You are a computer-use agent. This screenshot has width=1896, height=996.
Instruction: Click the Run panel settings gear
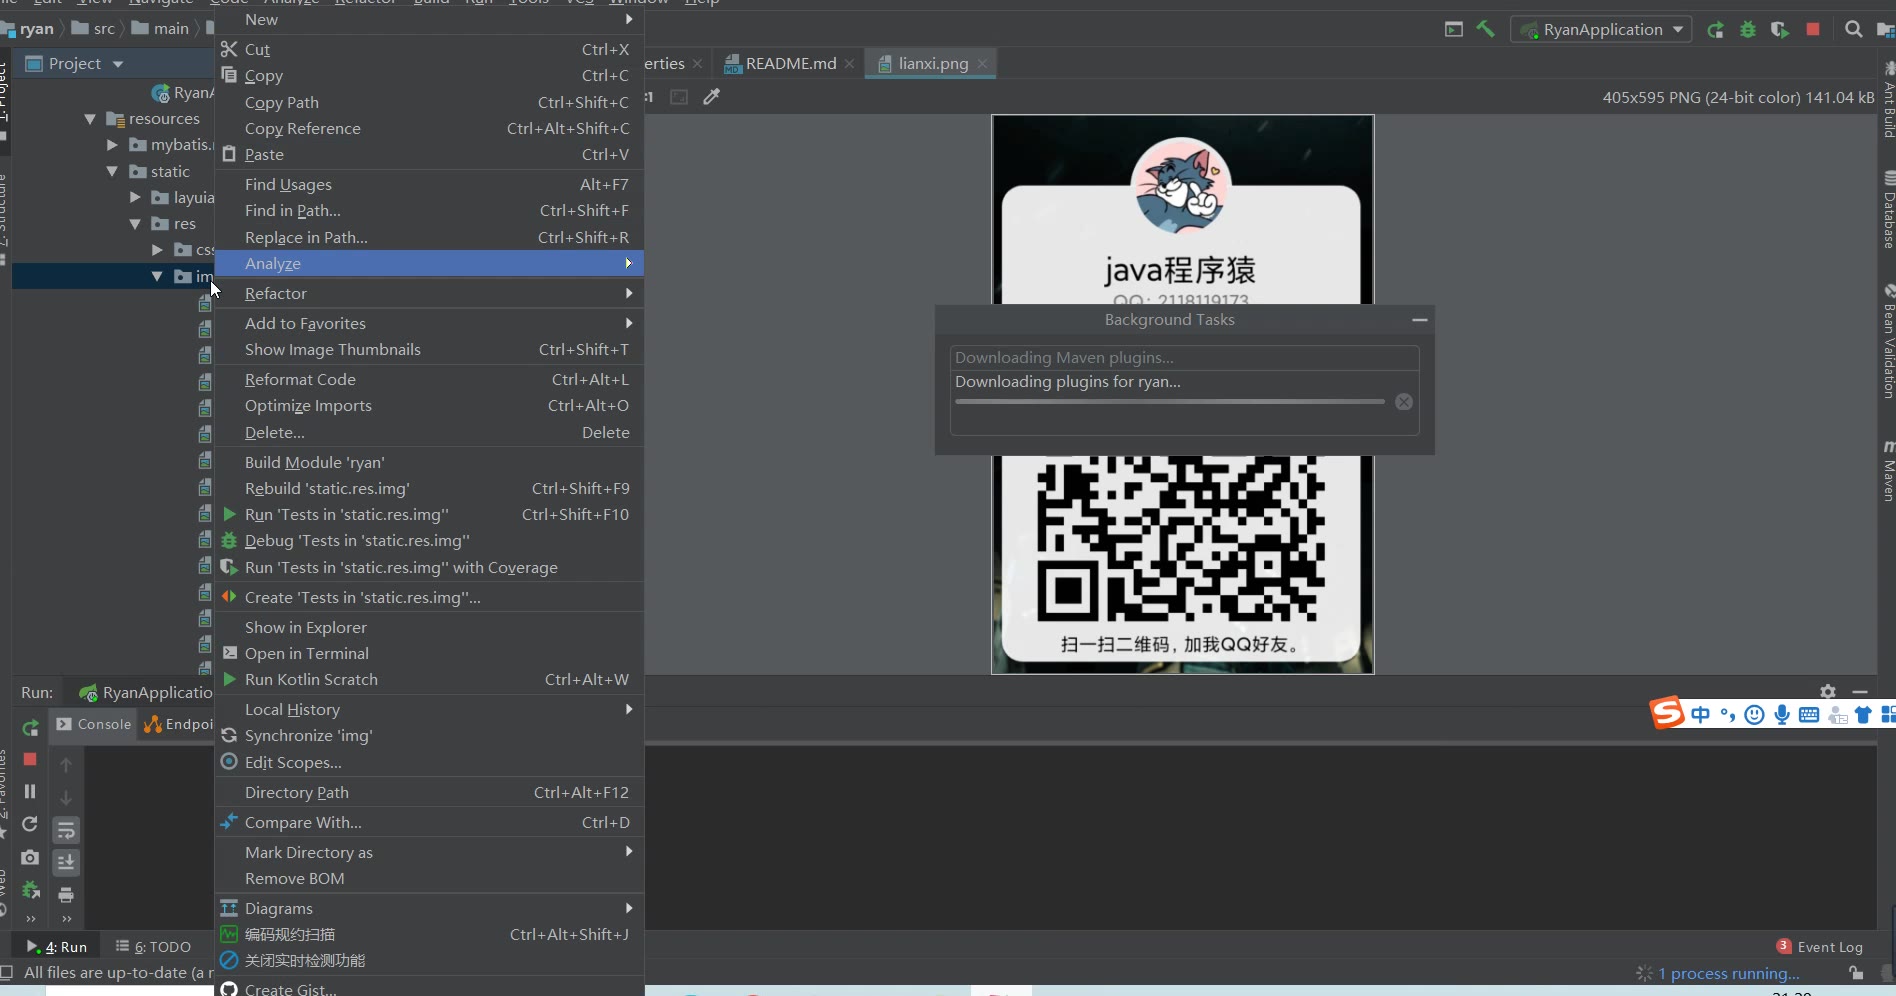tap(1828, 692)
